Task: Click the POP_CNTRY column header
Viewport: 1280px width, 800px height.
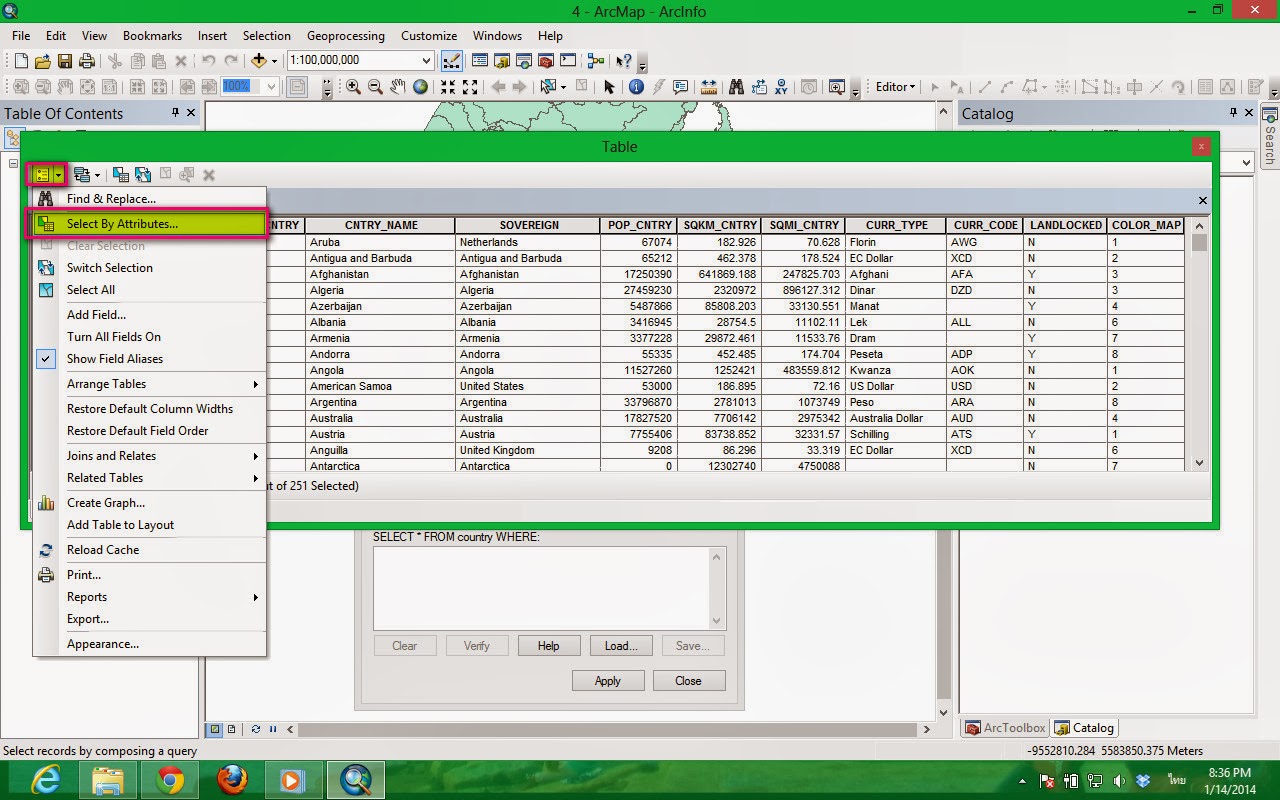Action: [x=639, y=226]
